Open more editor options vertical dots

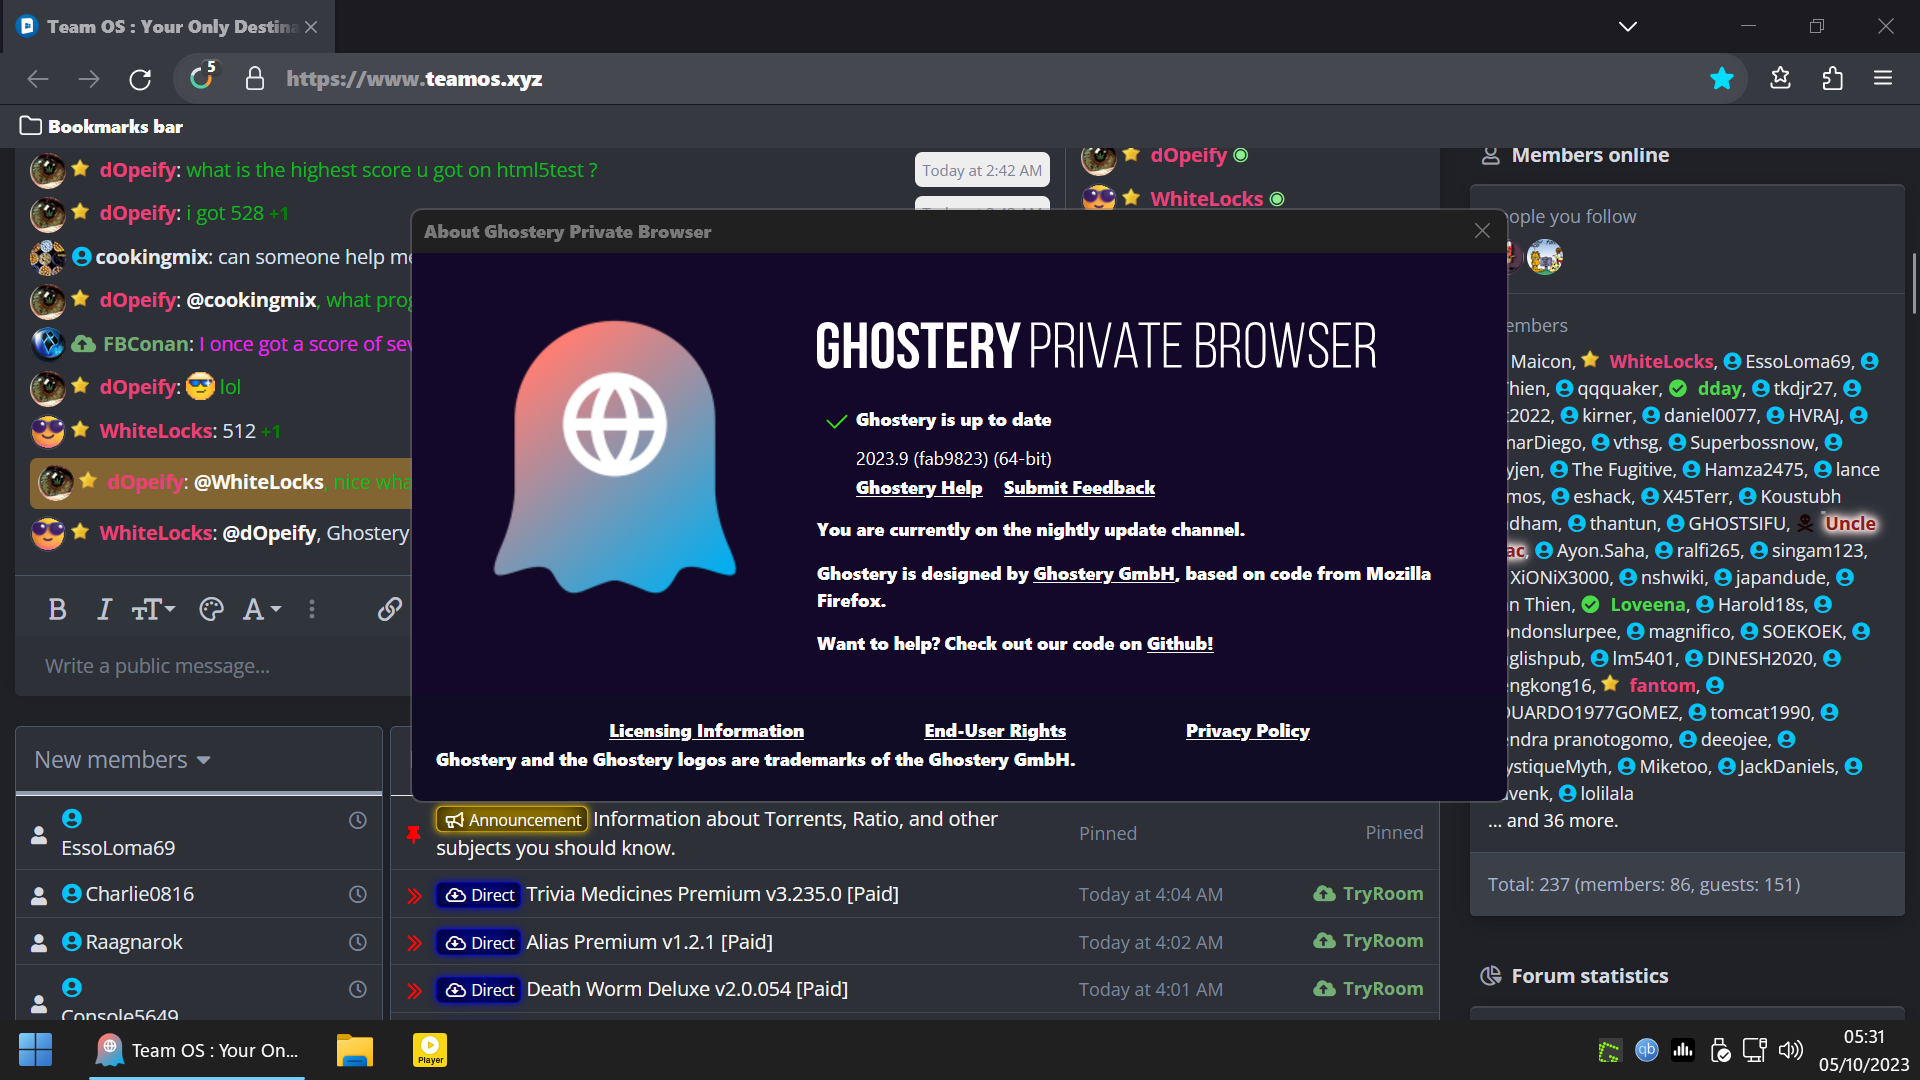[x=312, y=609]
